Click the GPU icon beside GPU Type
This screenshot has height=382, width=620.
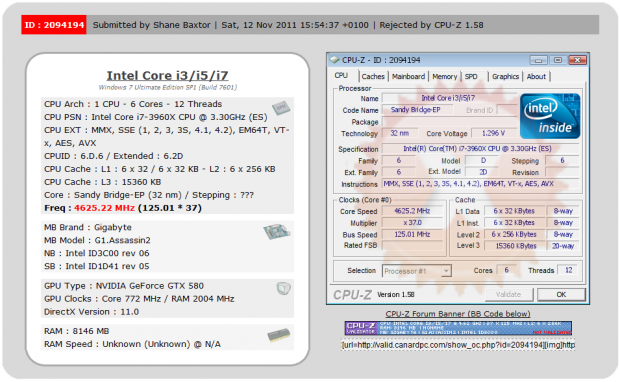tap(284, 289)
